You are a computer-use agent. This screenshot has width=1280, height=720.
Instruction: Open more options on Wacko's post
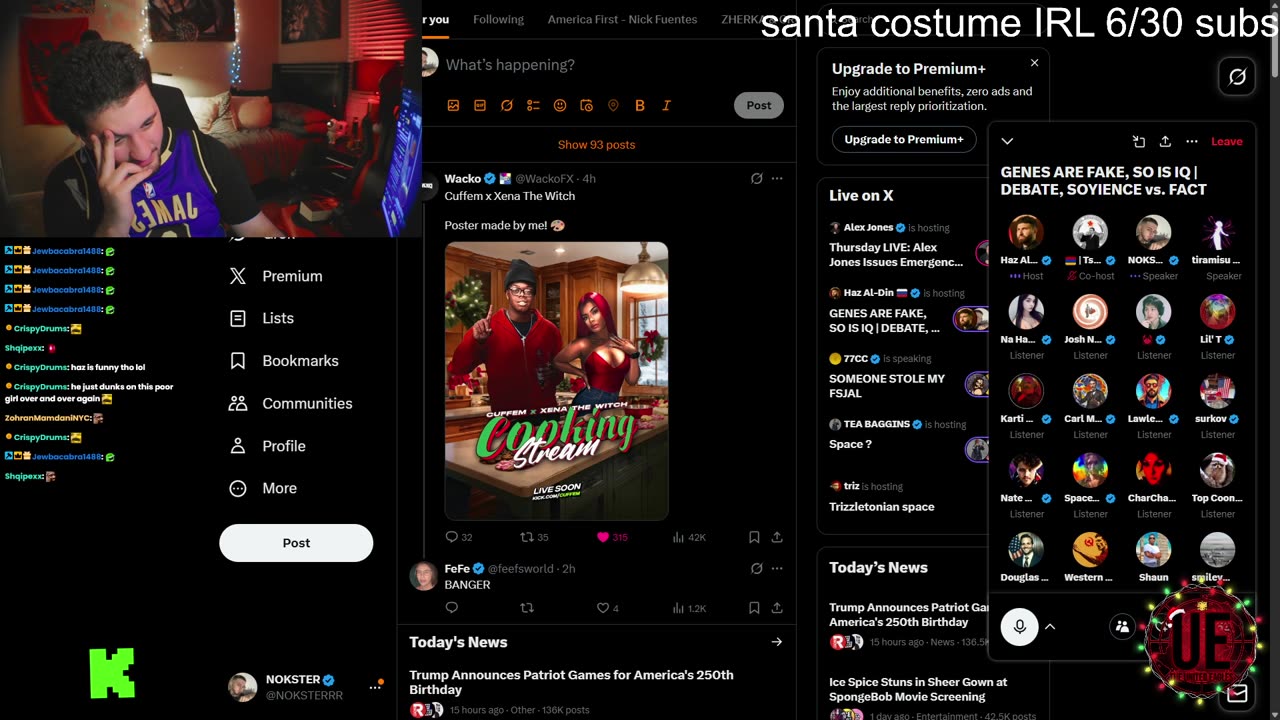[x=777, y=178]
